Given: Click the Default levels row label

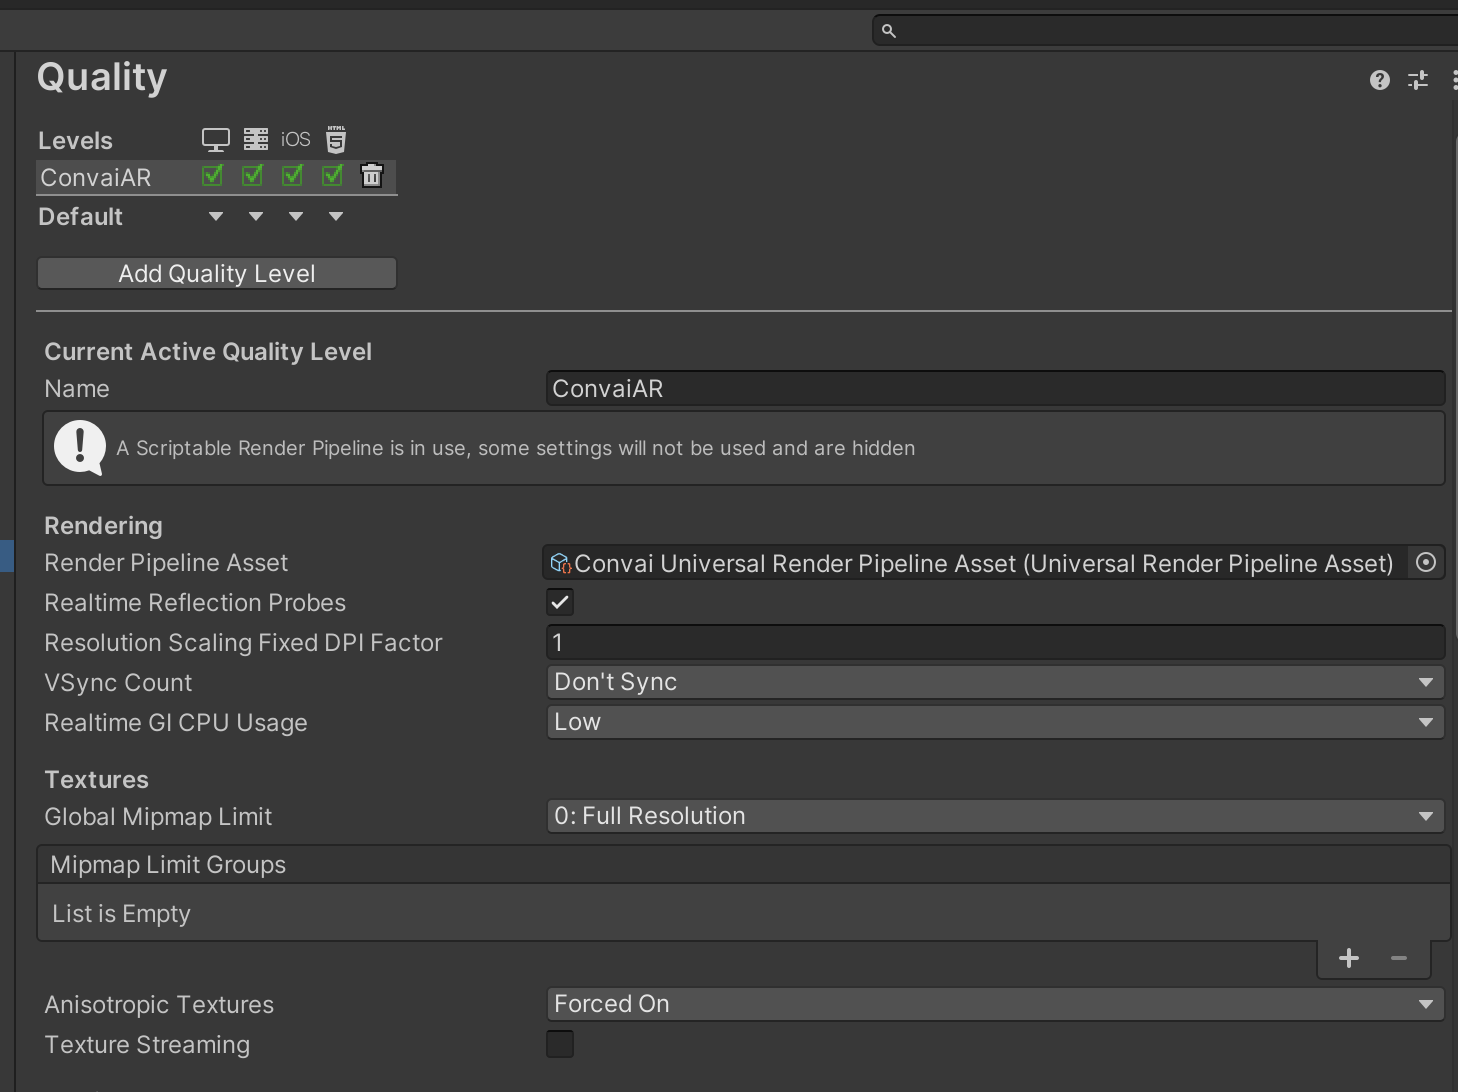Looking at the screenshot, I should 80,217.
